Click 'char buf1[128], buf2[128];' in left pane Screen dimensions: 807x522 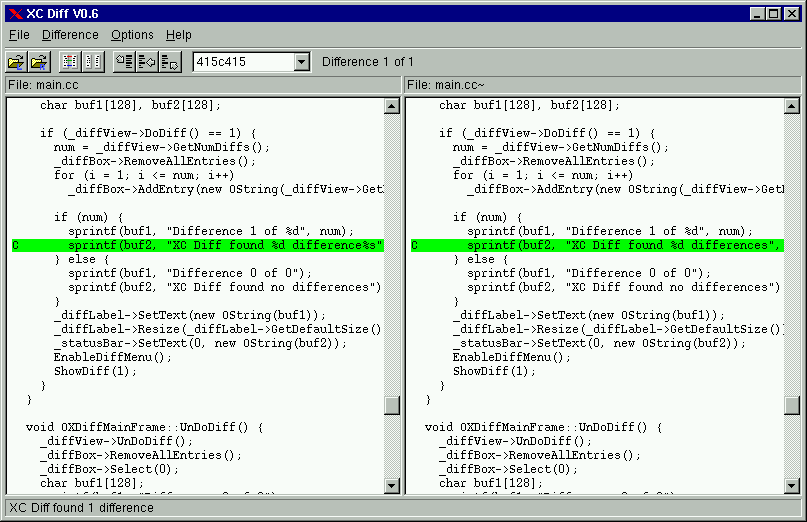[130, 105]
